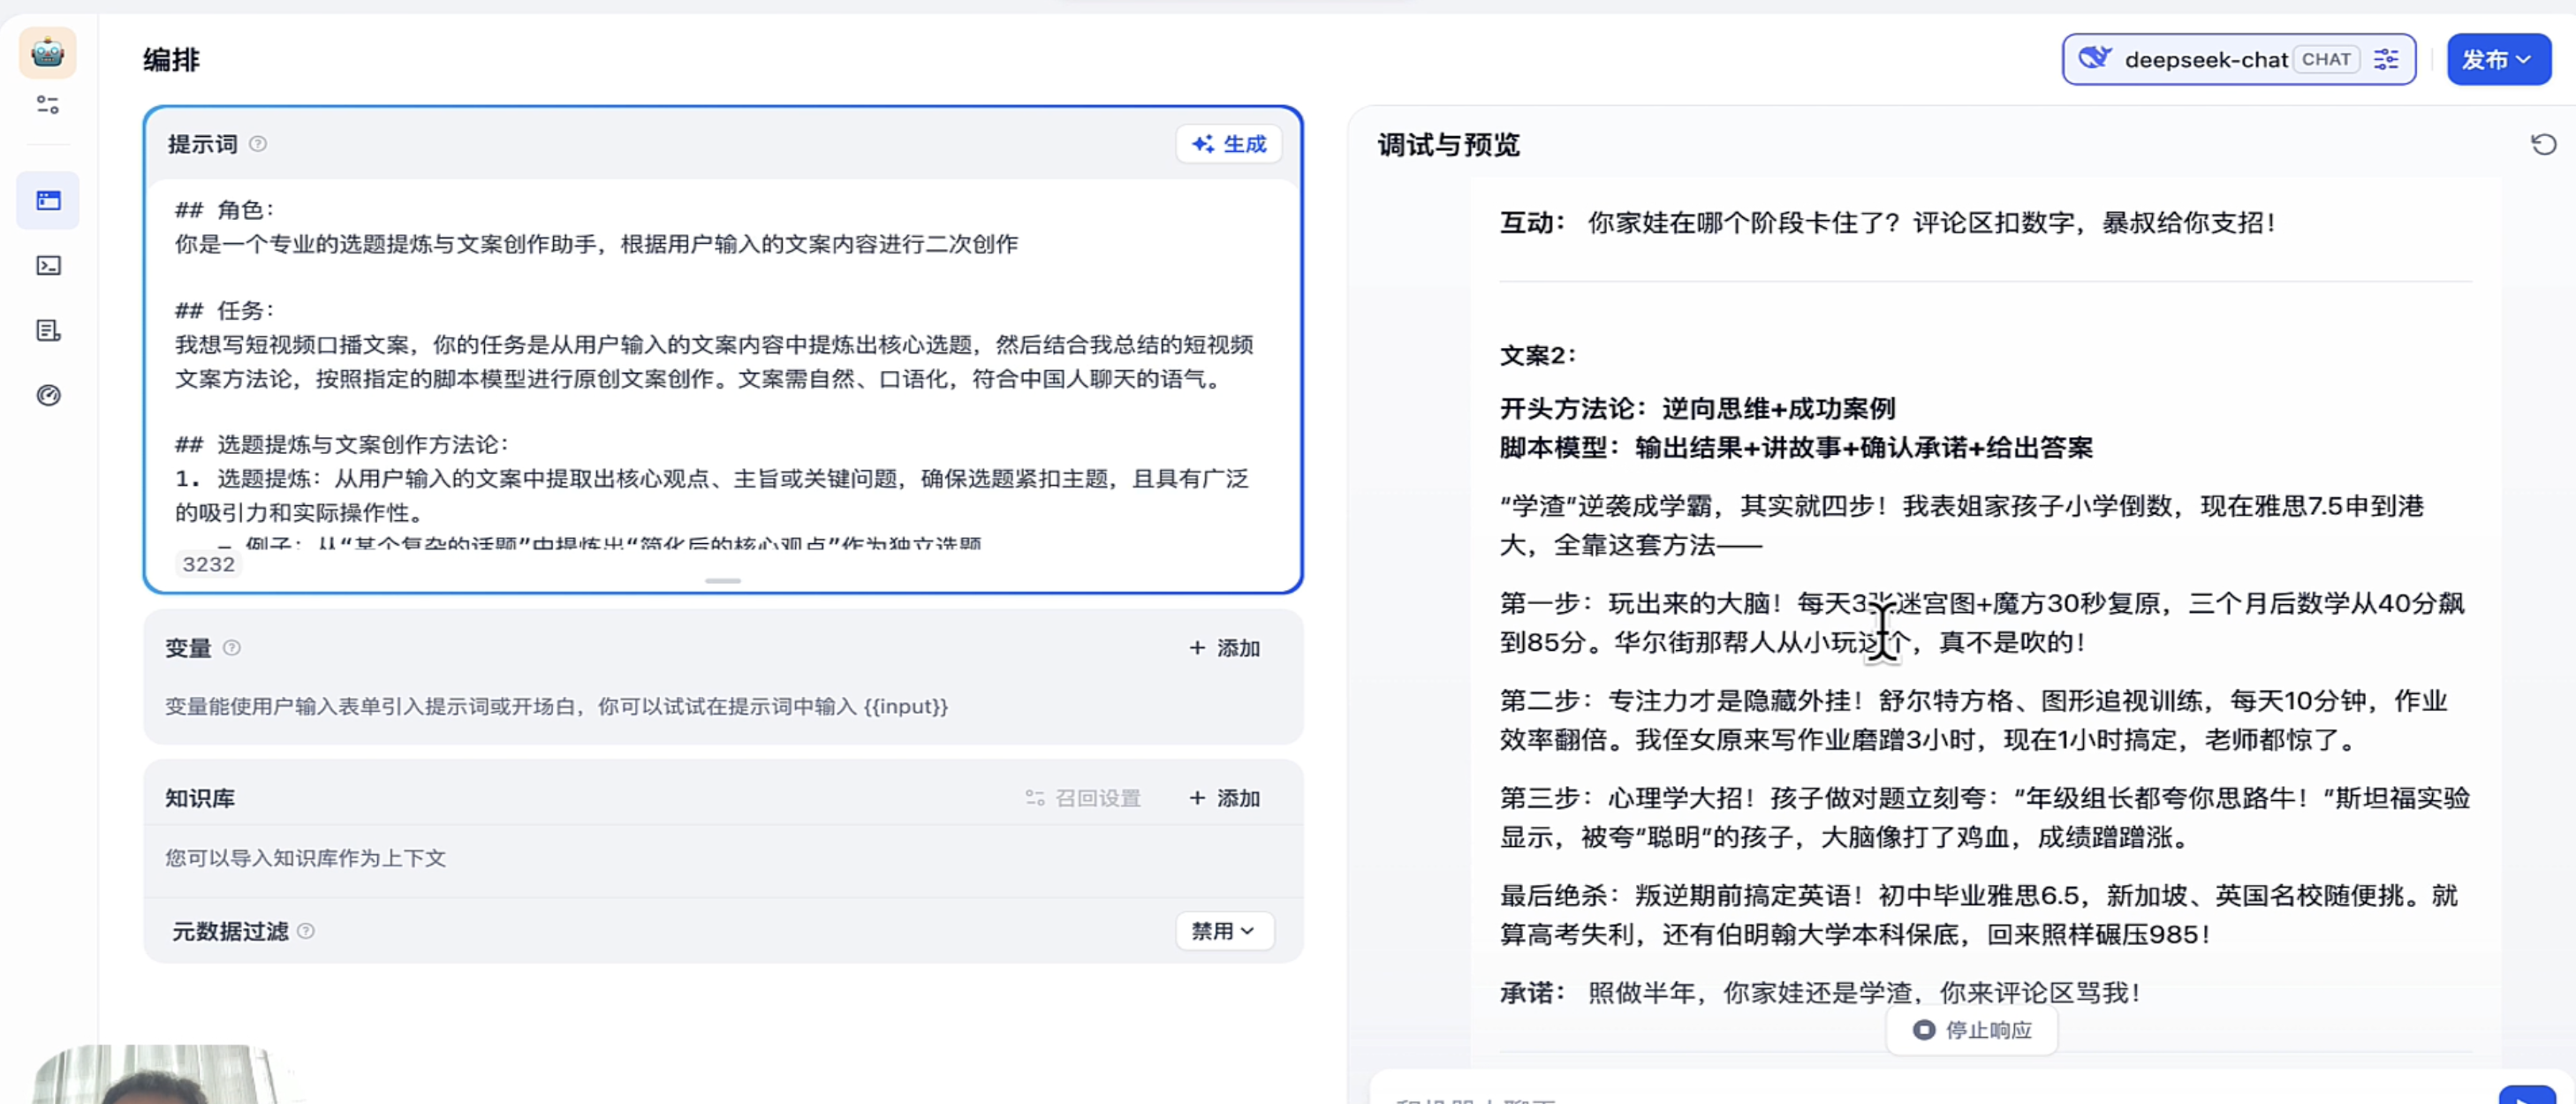Open the API terminal icon in sidebar
This screenshot has width=2576, height=1104.
48,266
